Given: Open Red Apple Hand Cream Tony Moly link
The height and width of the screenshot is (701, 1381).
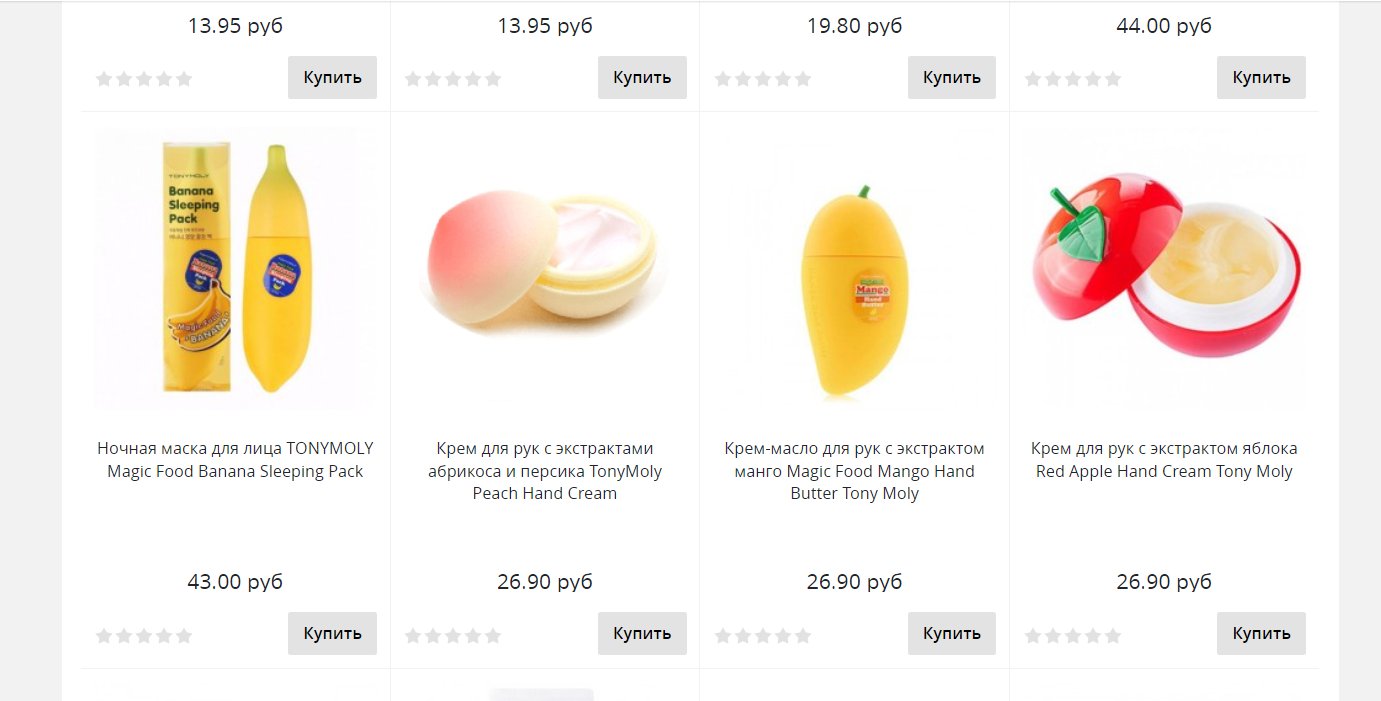Looking at the screenshot, I should (1164, 460).
